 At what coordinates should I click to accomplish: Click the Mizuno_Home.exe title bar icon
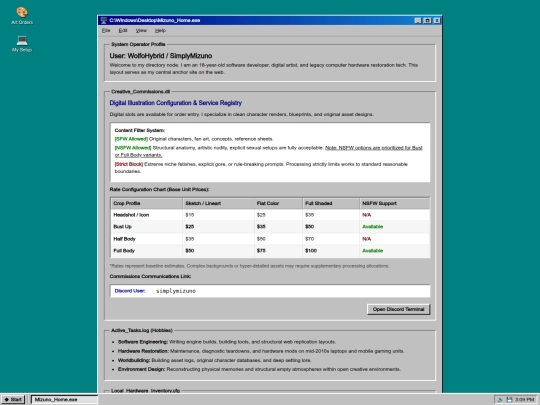[104, 20]
